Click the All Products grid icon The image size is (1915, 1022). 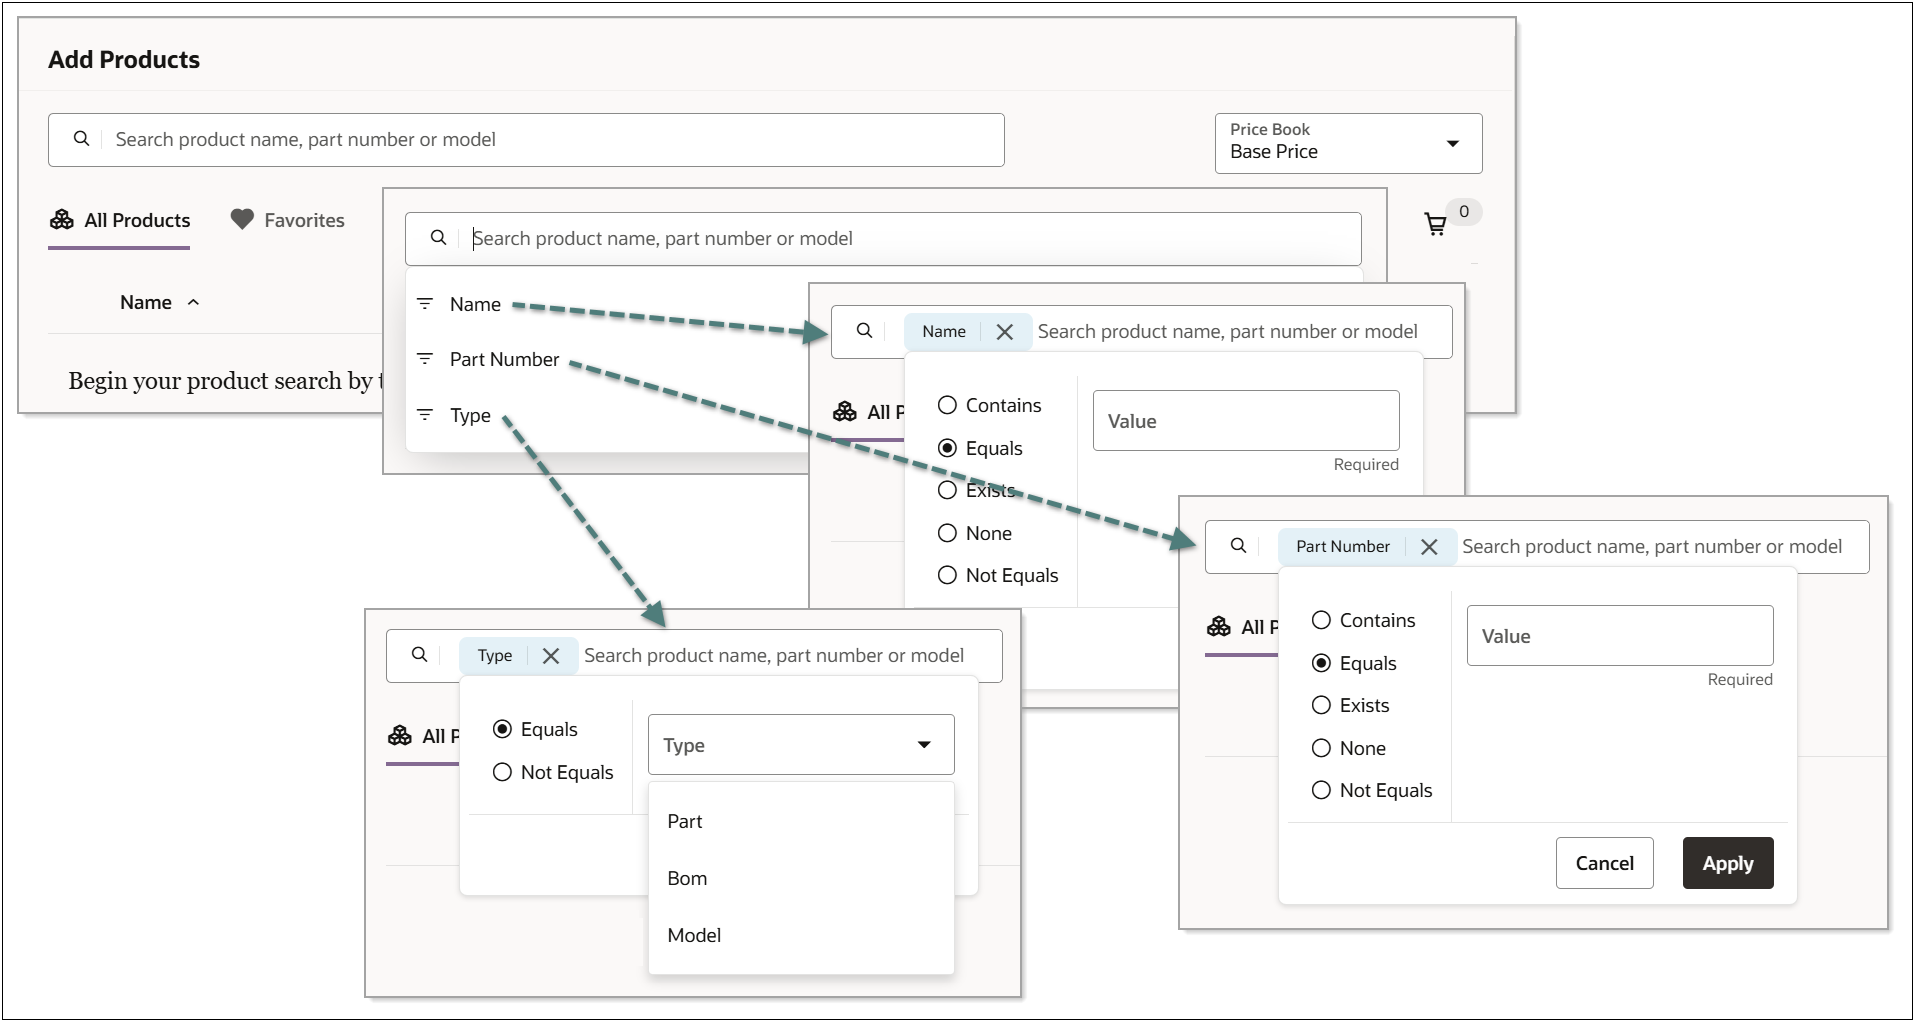tap(62, 219)
